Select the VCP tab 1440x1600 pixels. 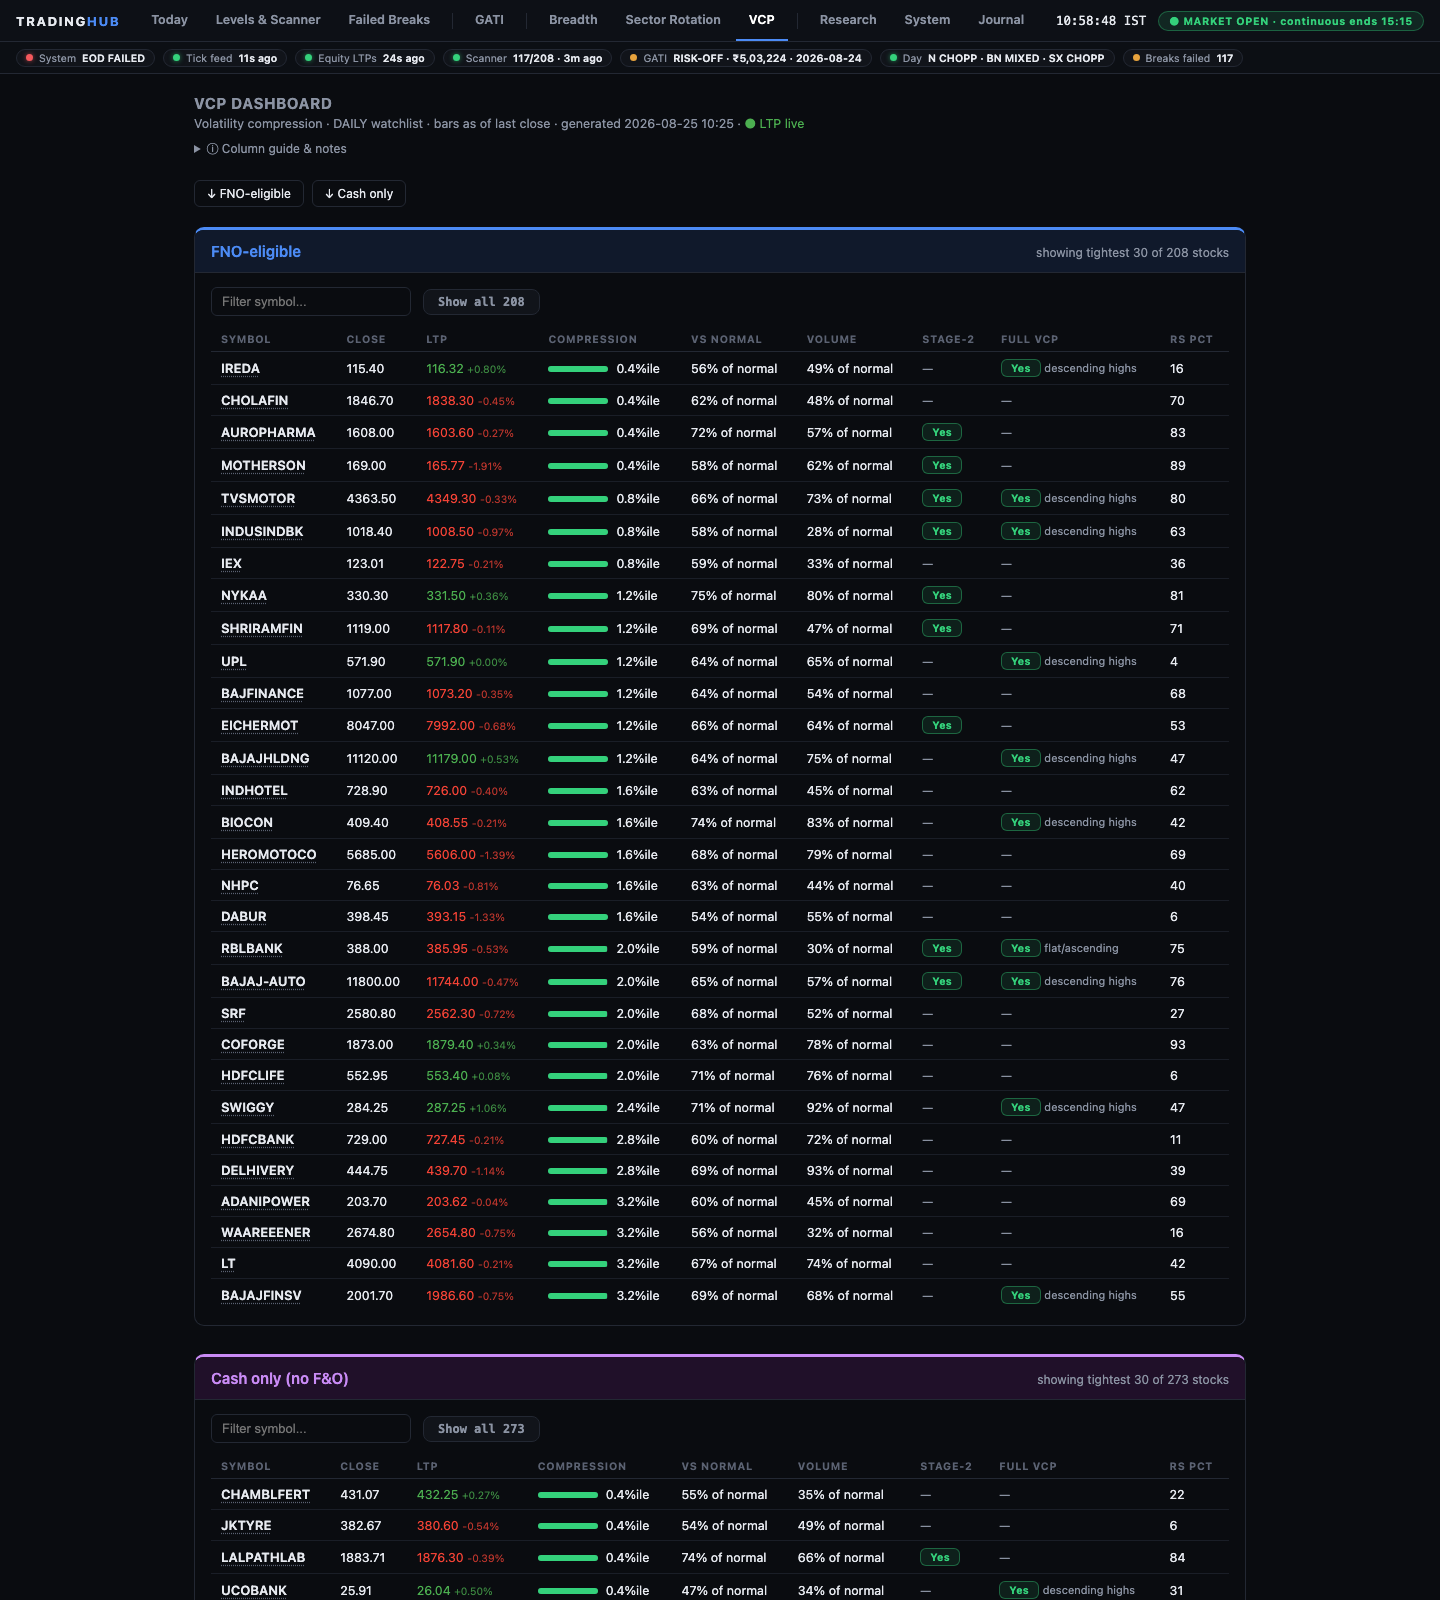(x=762, y=20)
